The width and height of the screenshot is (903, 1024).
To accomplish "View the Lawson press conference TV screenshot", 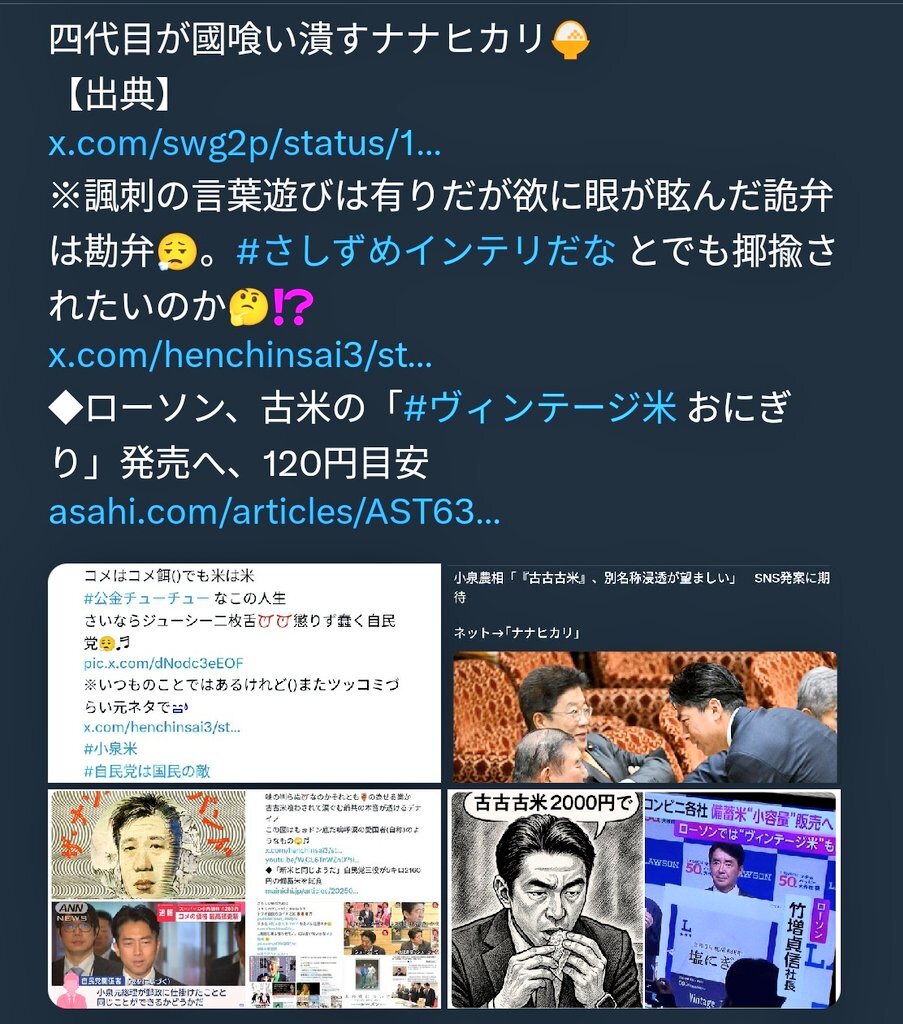I will [740, 899].
